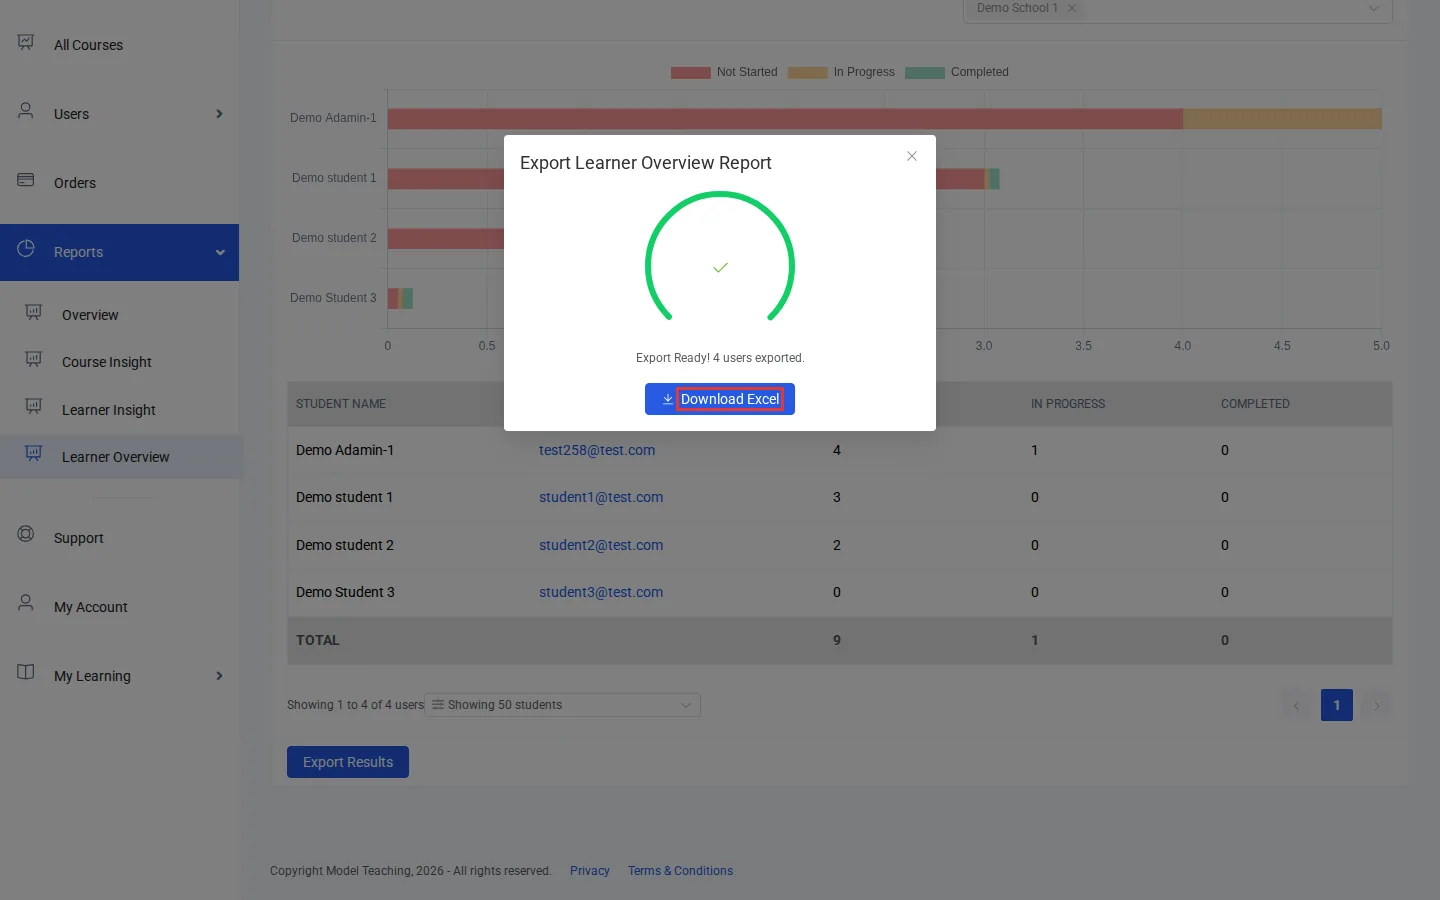Open the Showing 50 students dropdown
The image size is (1440, 900).
coord(562,705)
